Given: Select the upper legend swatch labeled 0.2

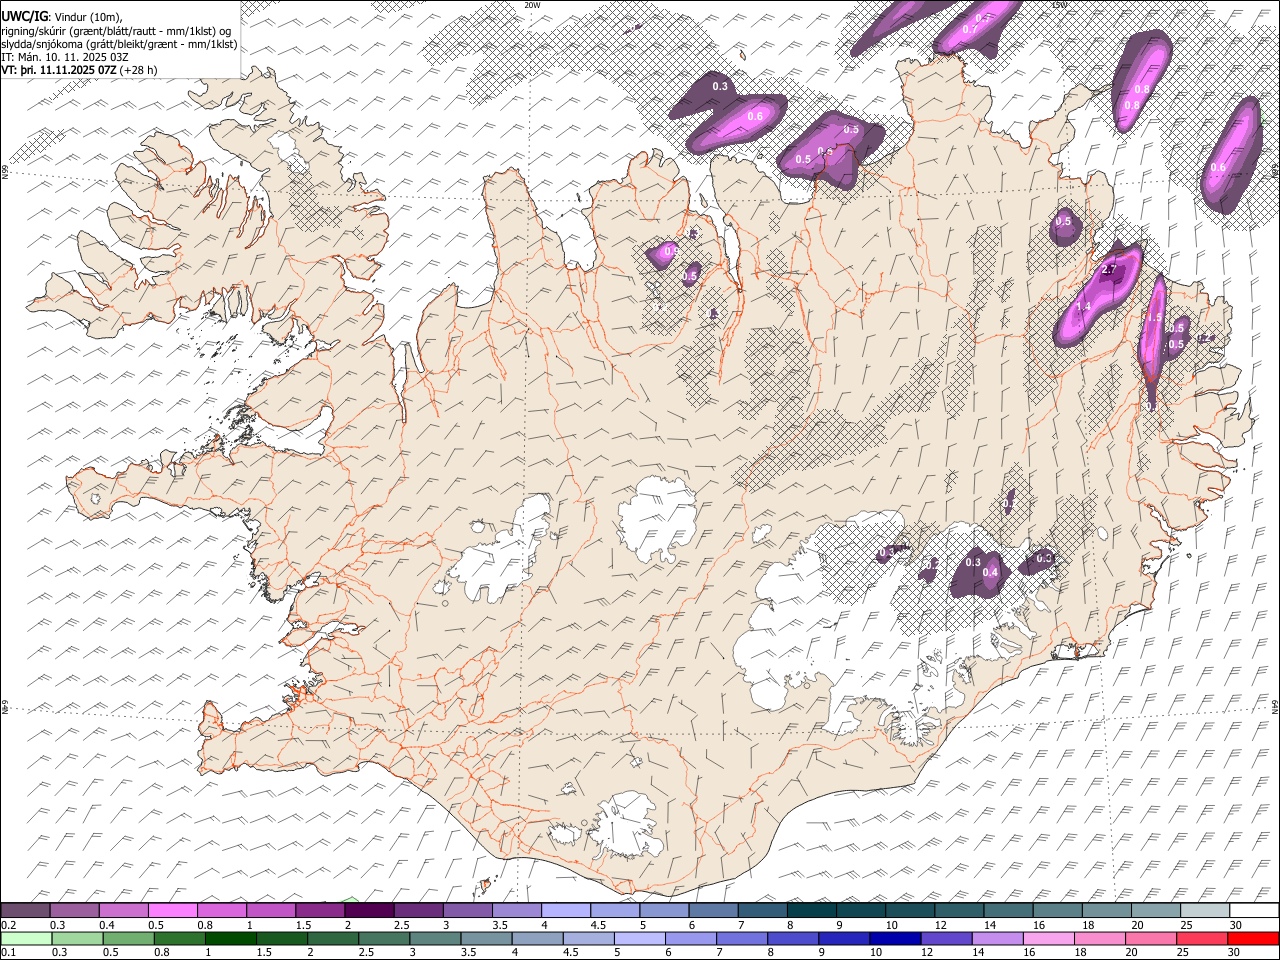Looking at the screenshot, I should point(25,910).
